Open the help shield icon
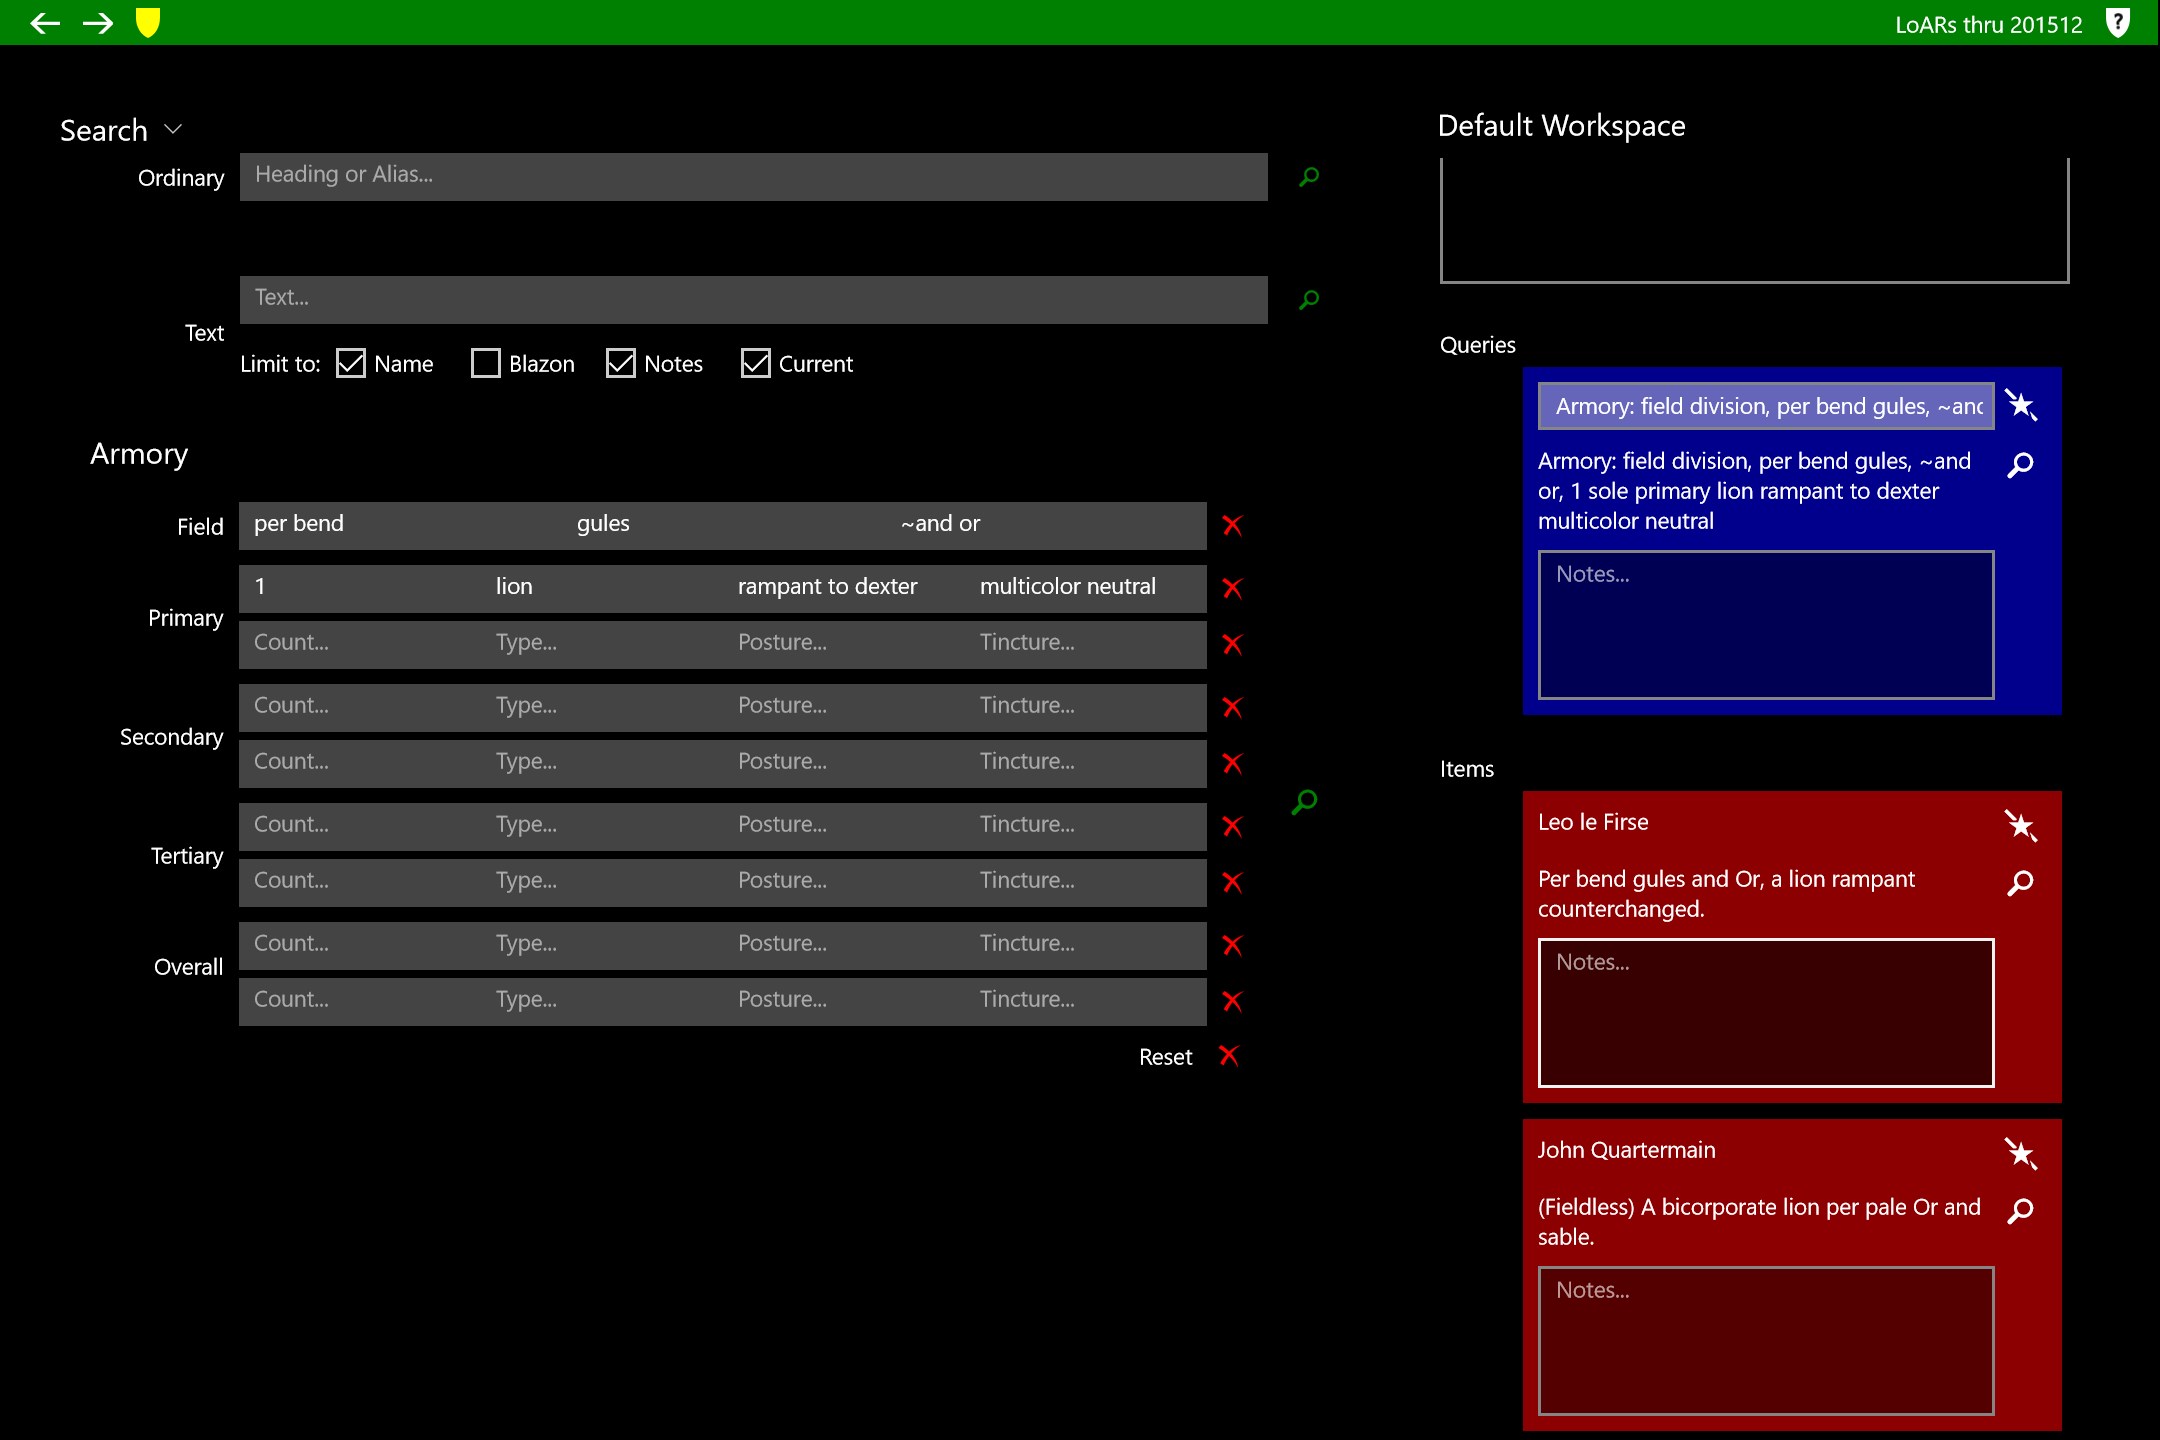Screen dimensions: 2160x1440 (x=2117, y=23)
